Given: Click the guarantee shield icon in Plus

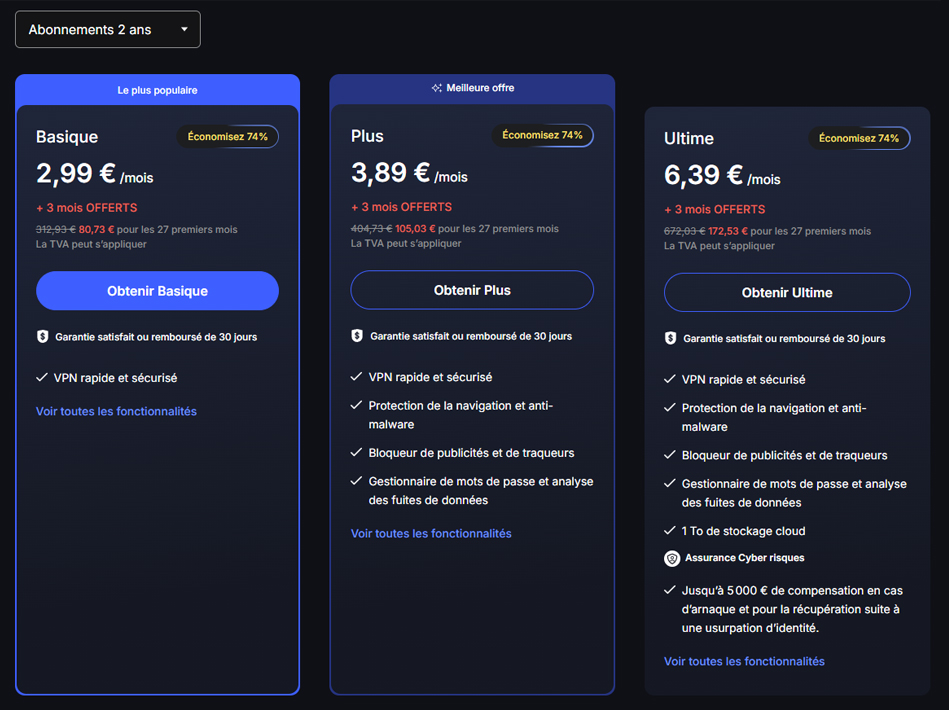Looking at the screenshot, I should [357, 336].
